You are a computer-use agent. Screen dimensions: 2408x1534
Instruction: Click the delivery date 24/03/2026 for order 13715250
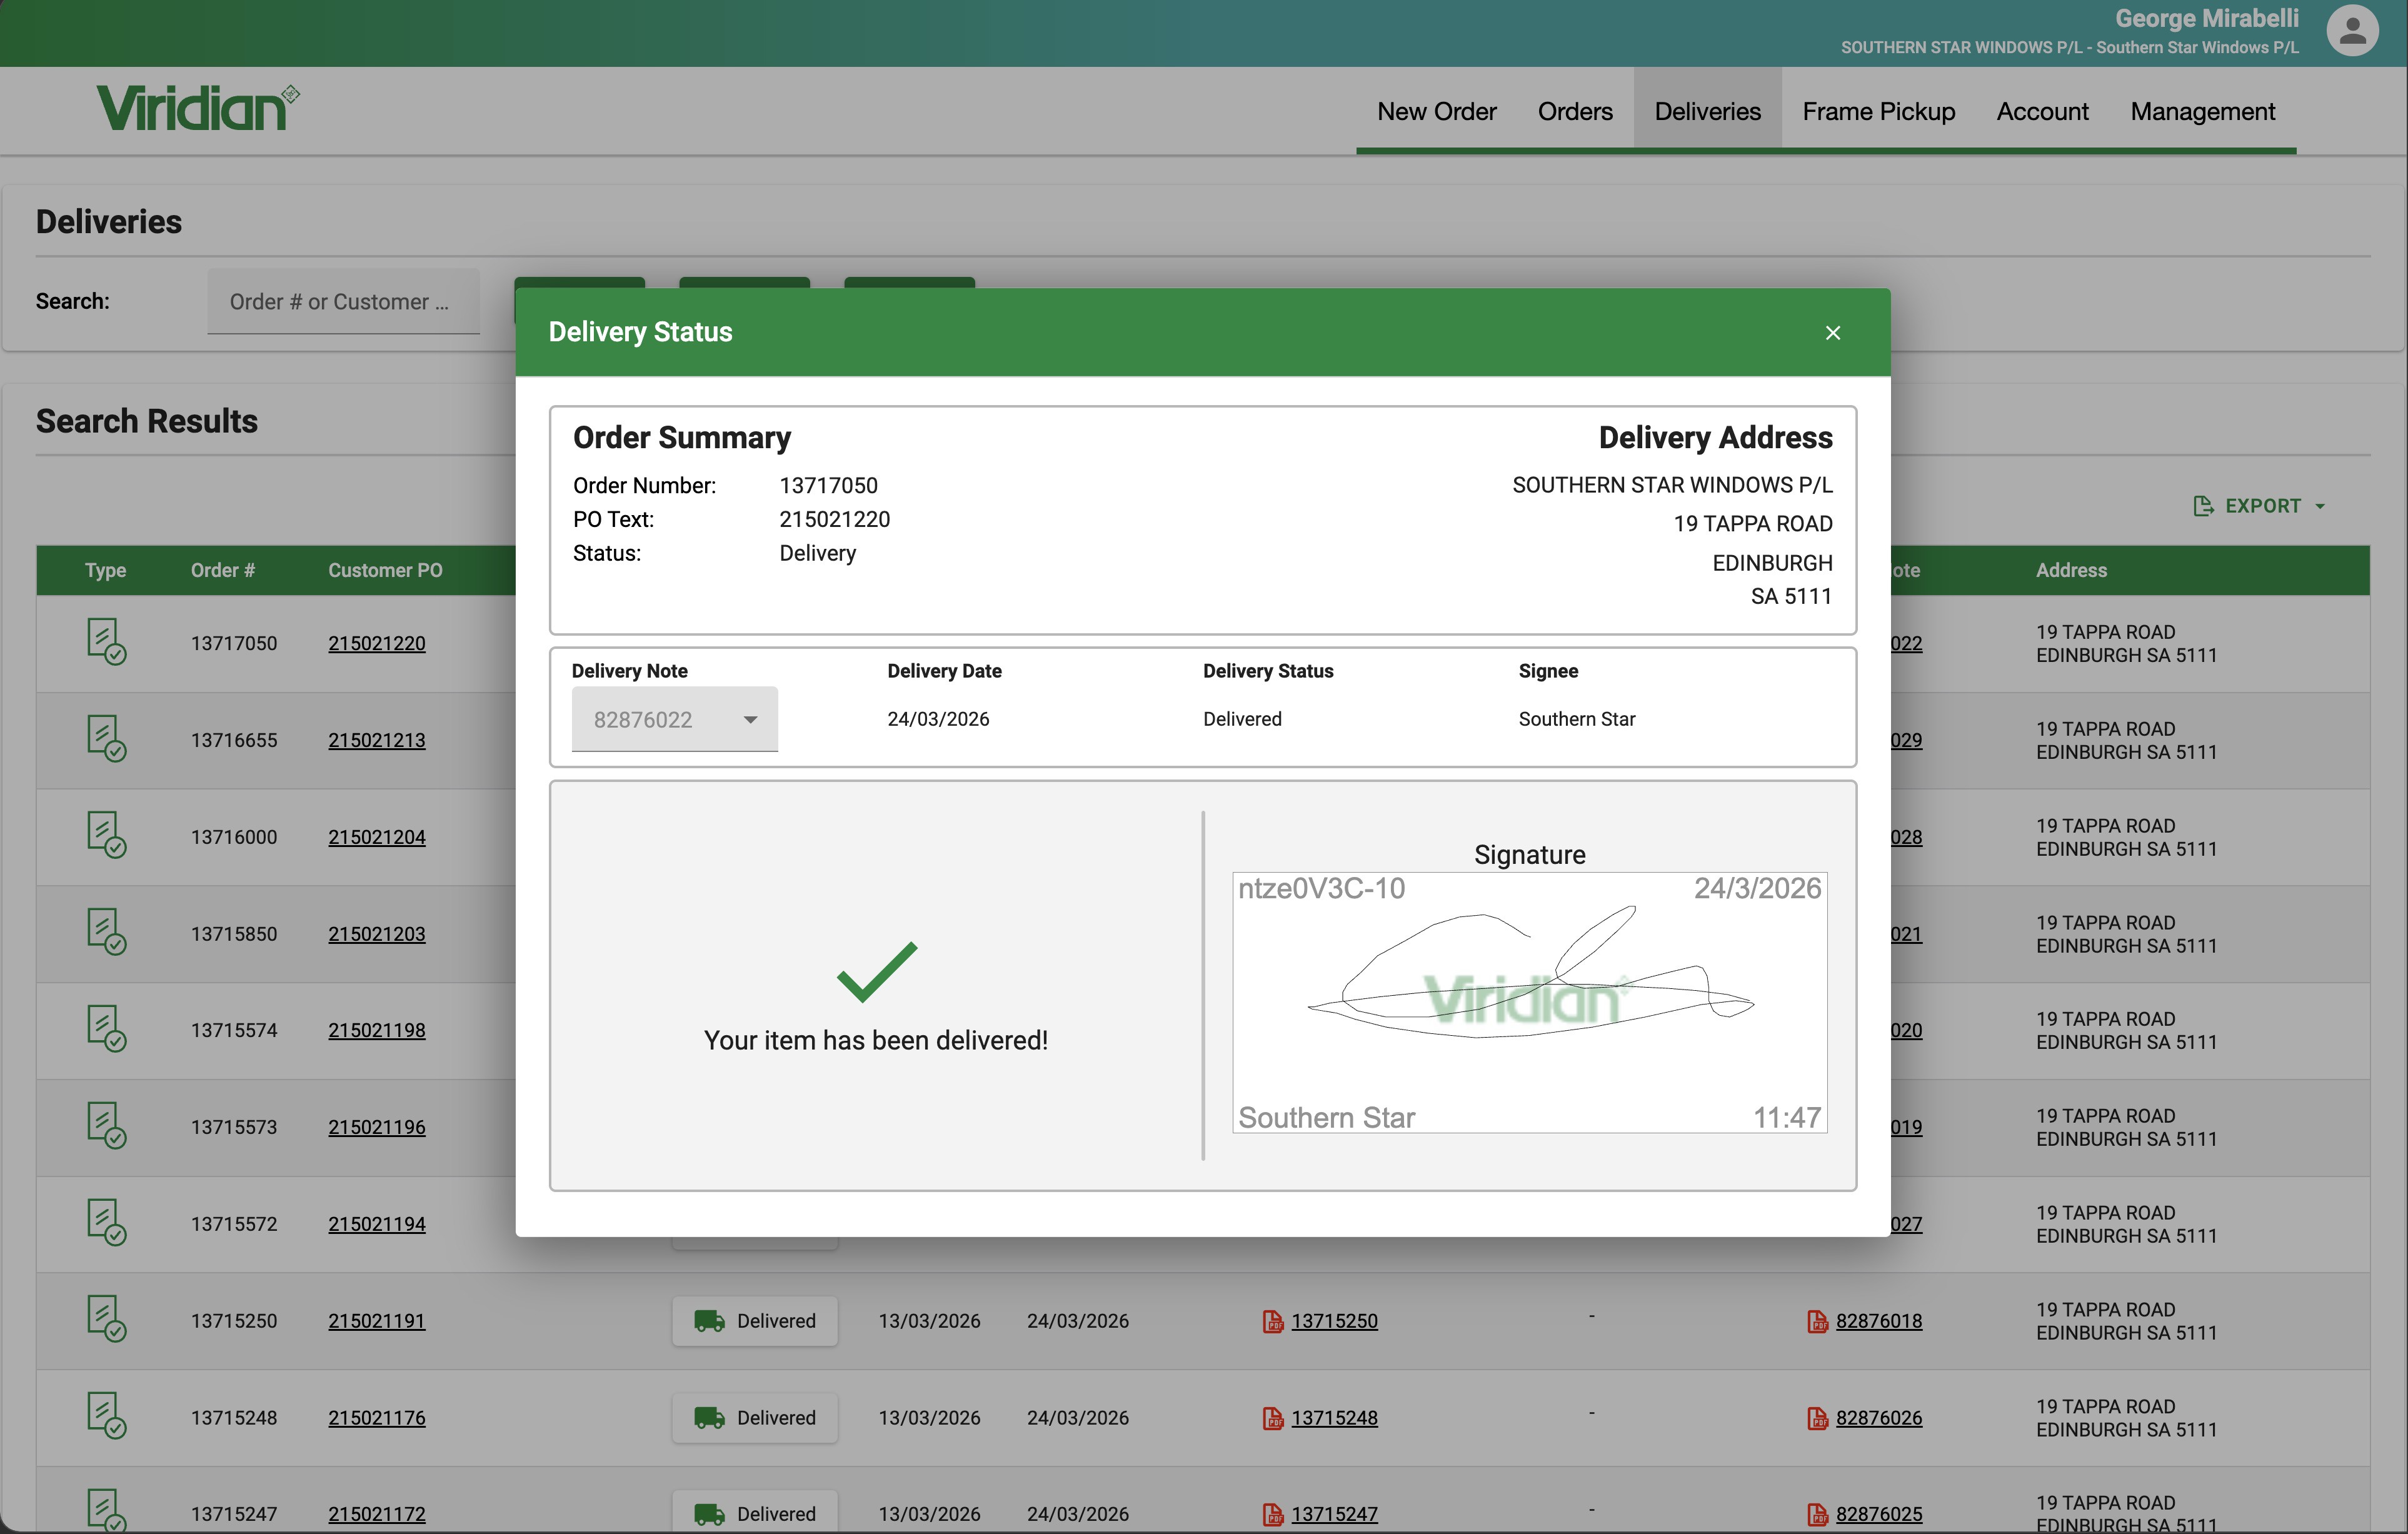1078,1321
